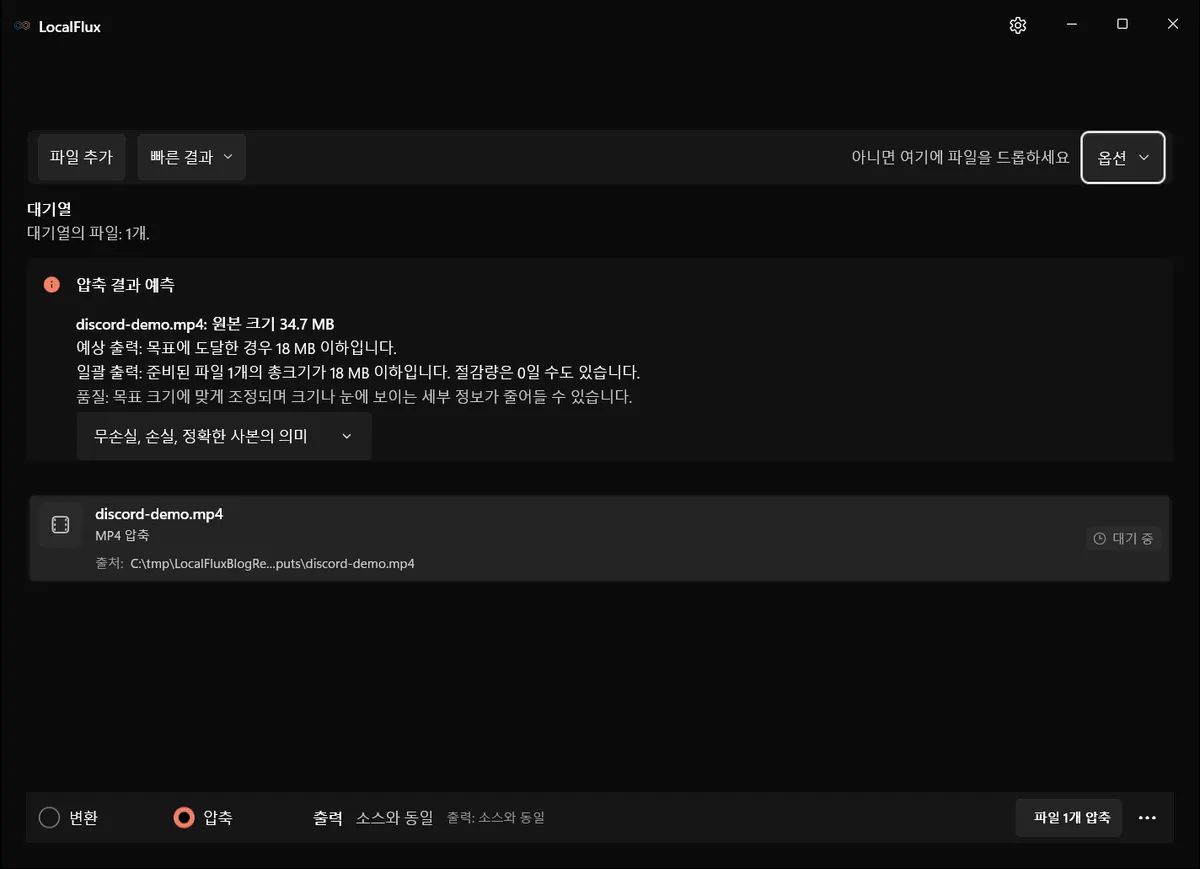1200x869 pixels.
Task: Click the 대기열 heading
Action: (49, 210)
